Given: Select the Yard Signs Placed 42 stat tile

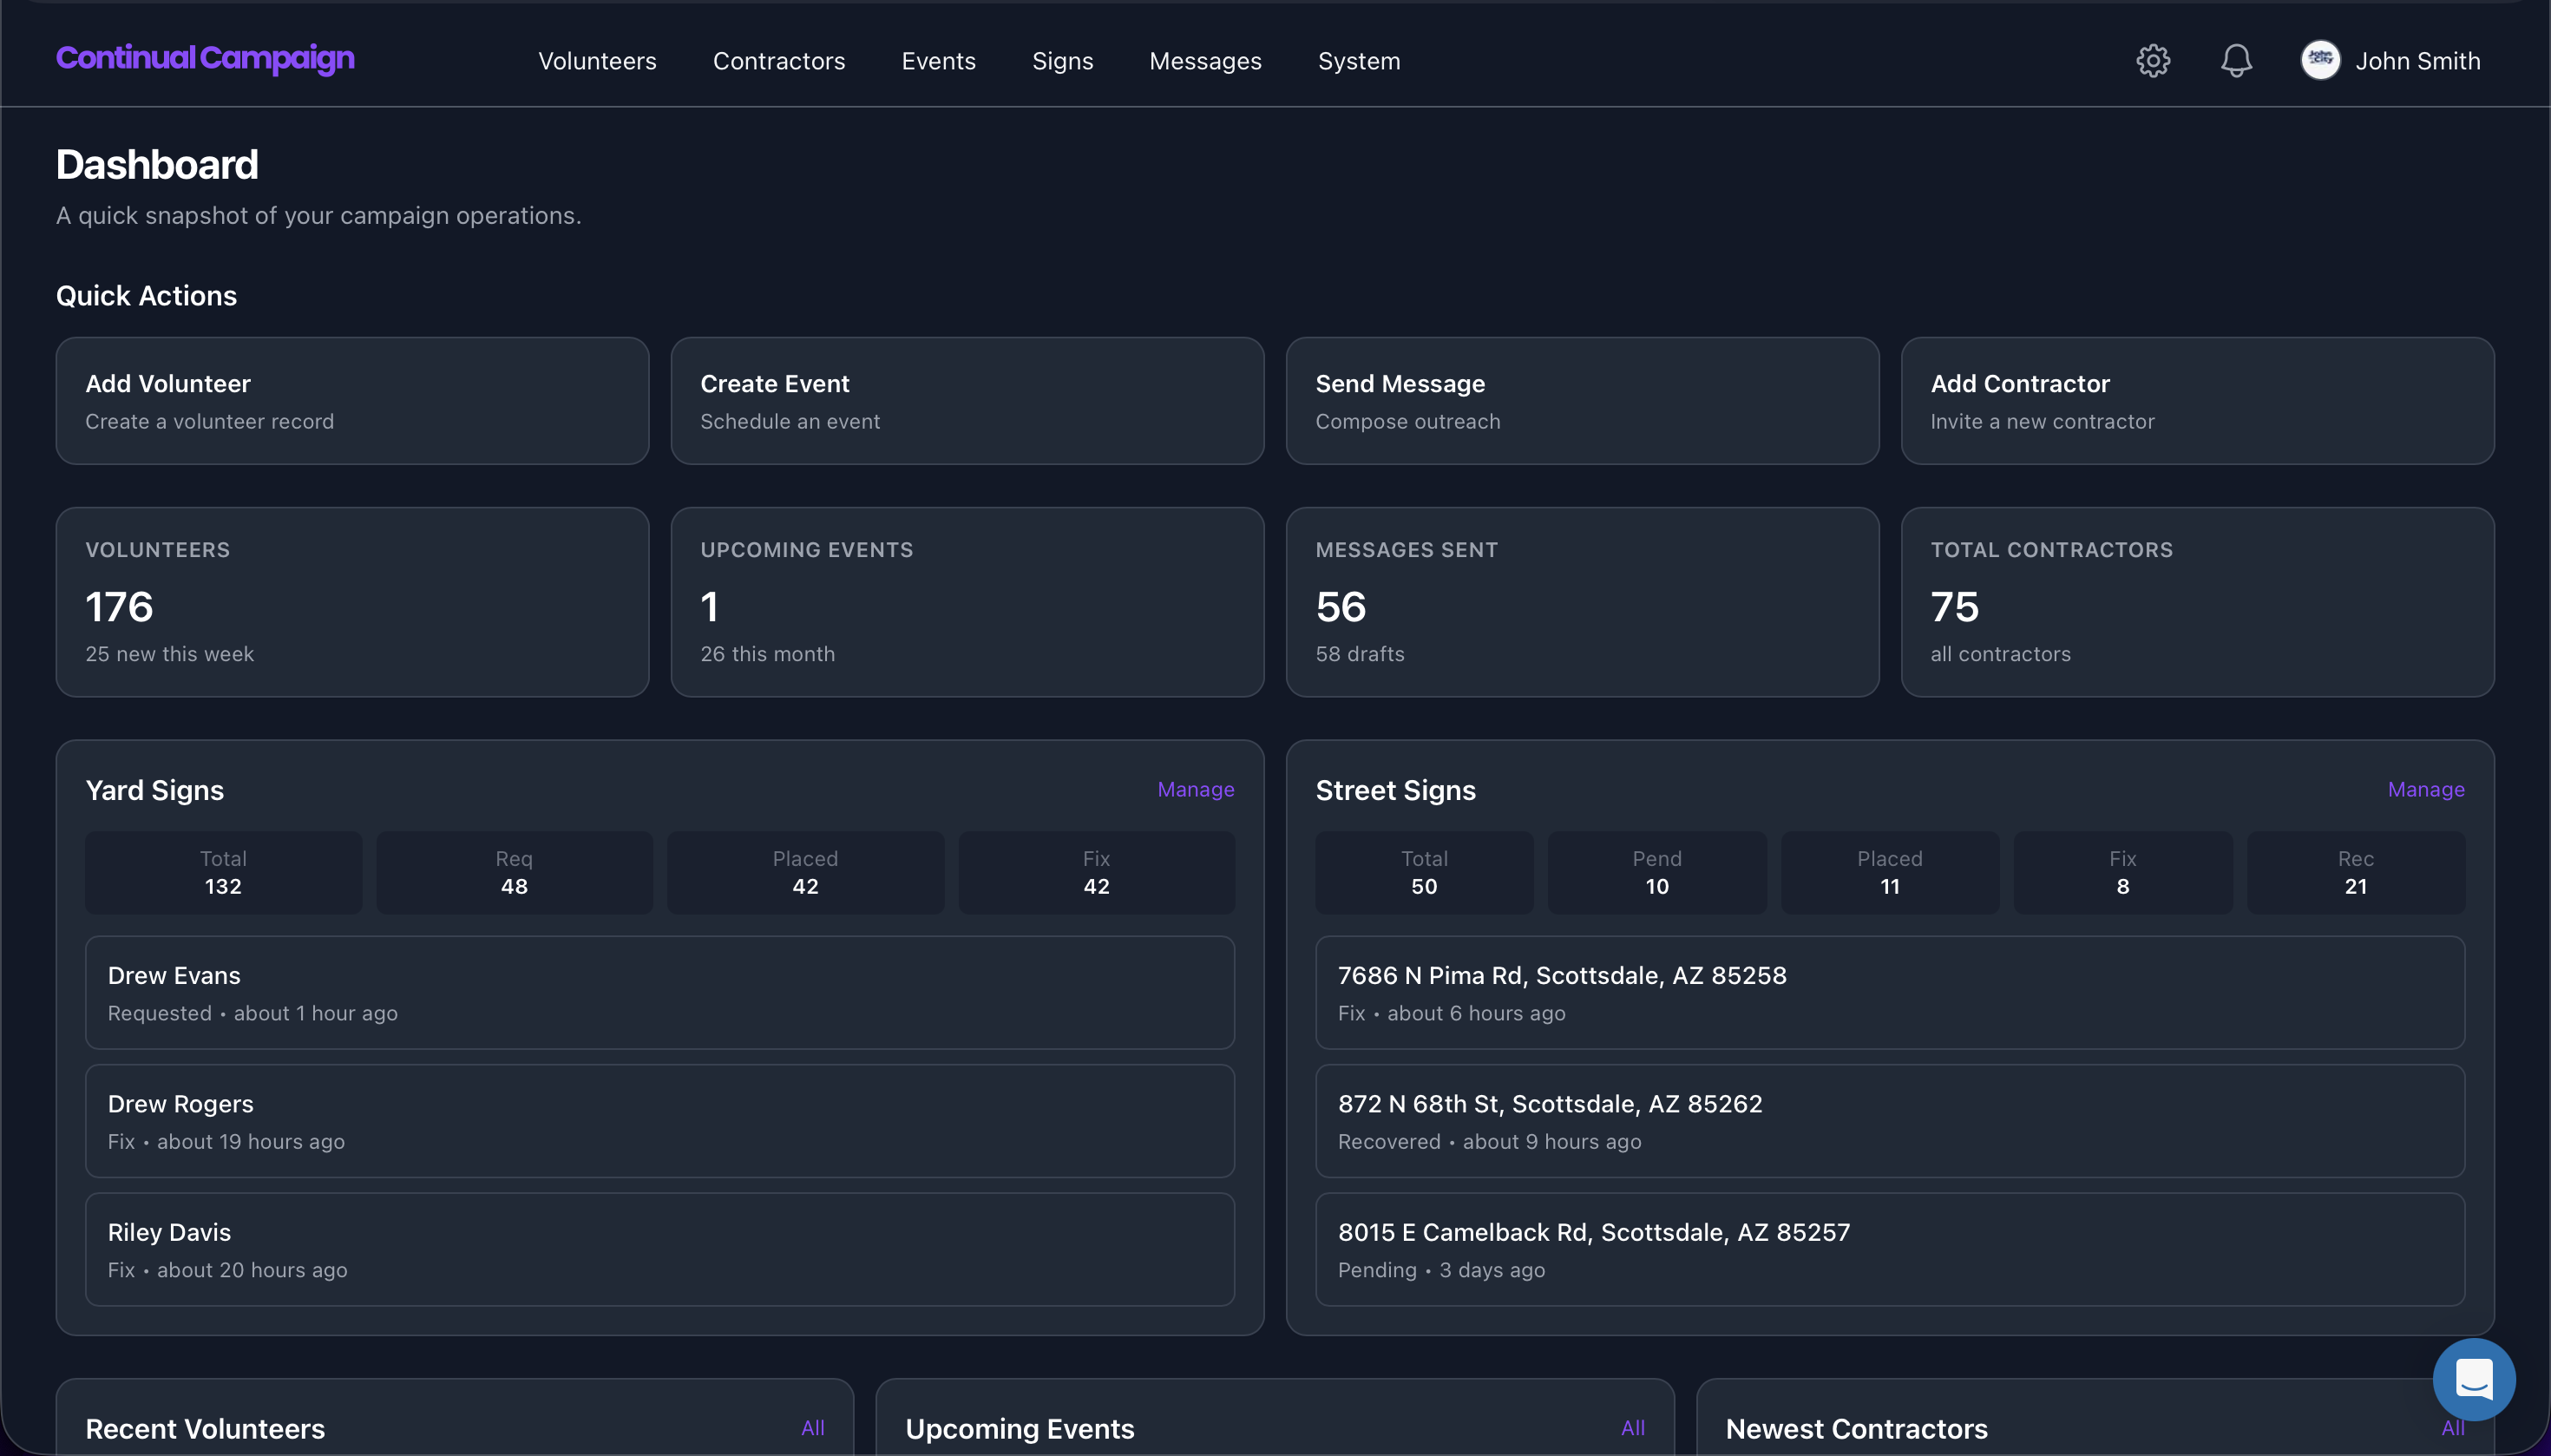Looking at the screenshot, I should click(x=805, y=872).
